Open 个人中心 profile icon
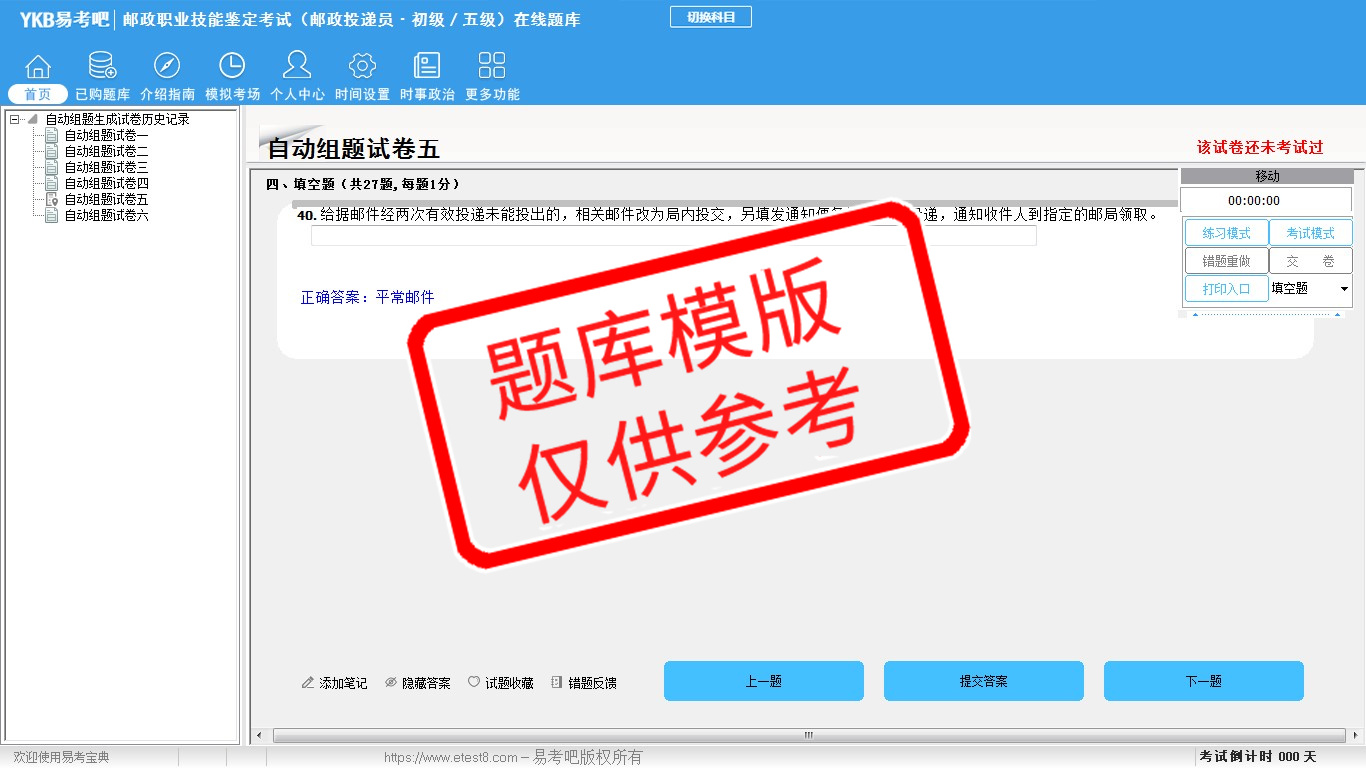Image resolution: width=1366 pixels, height=768 pixels. [297, 68]
